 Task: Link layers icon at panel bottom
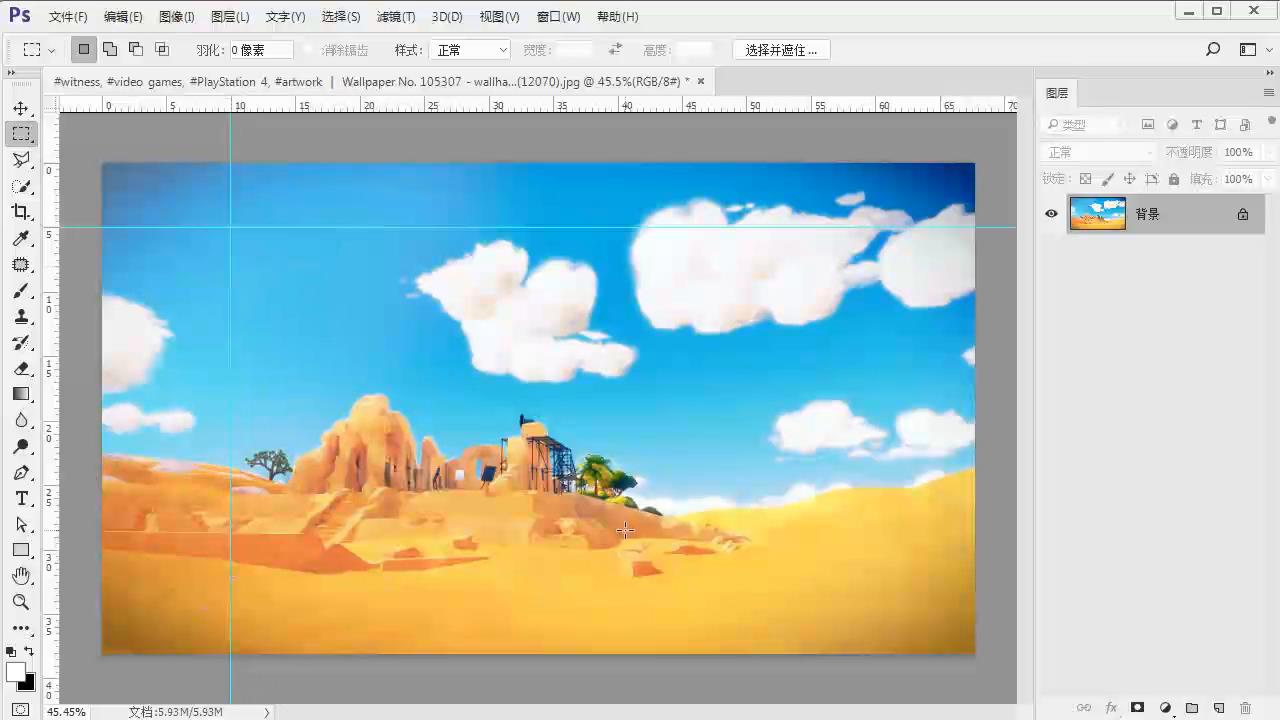click(x=1084, y=708)
